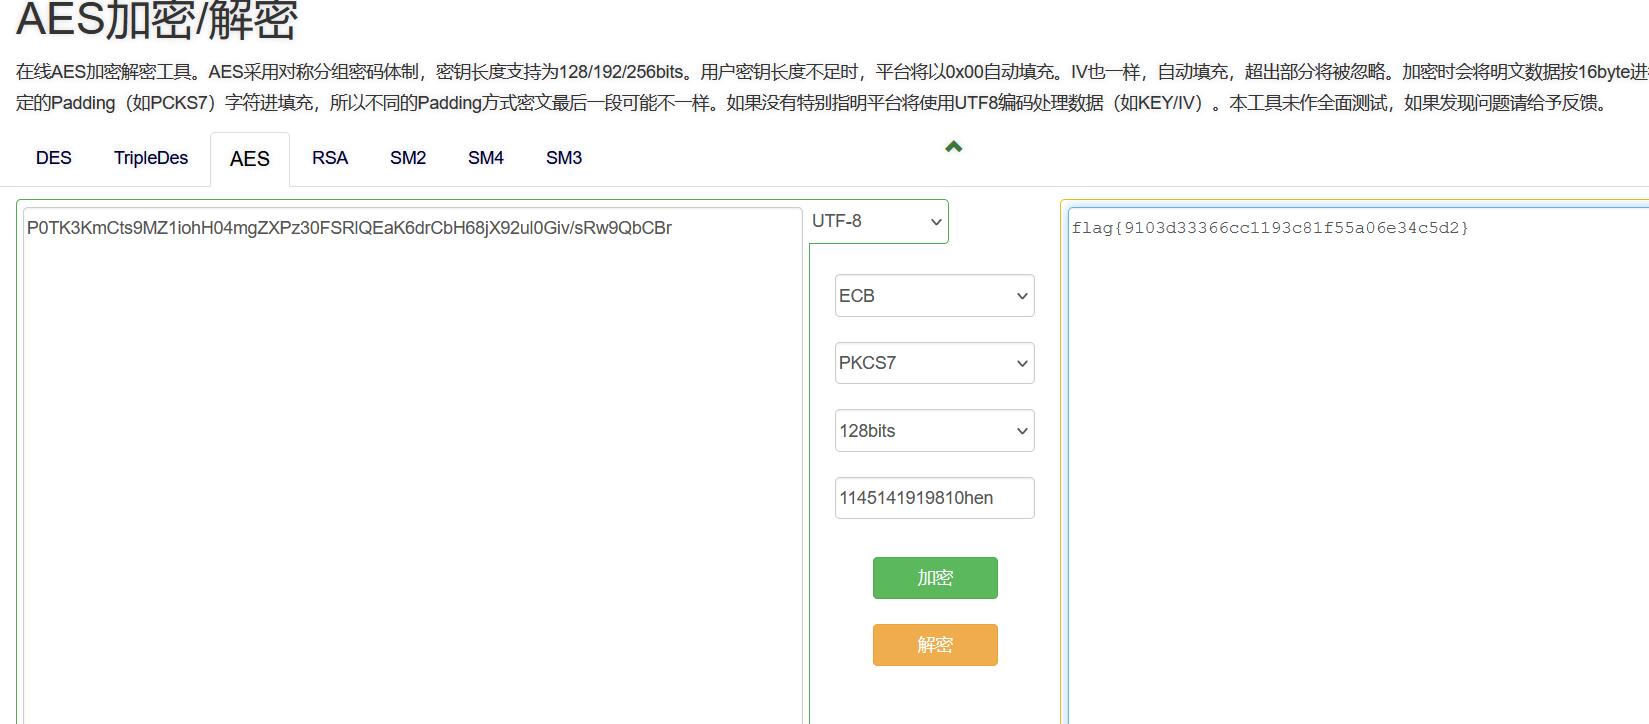Expand the ECB mode dropdown
1649x724 pixels.
click(x=934, y=296)
